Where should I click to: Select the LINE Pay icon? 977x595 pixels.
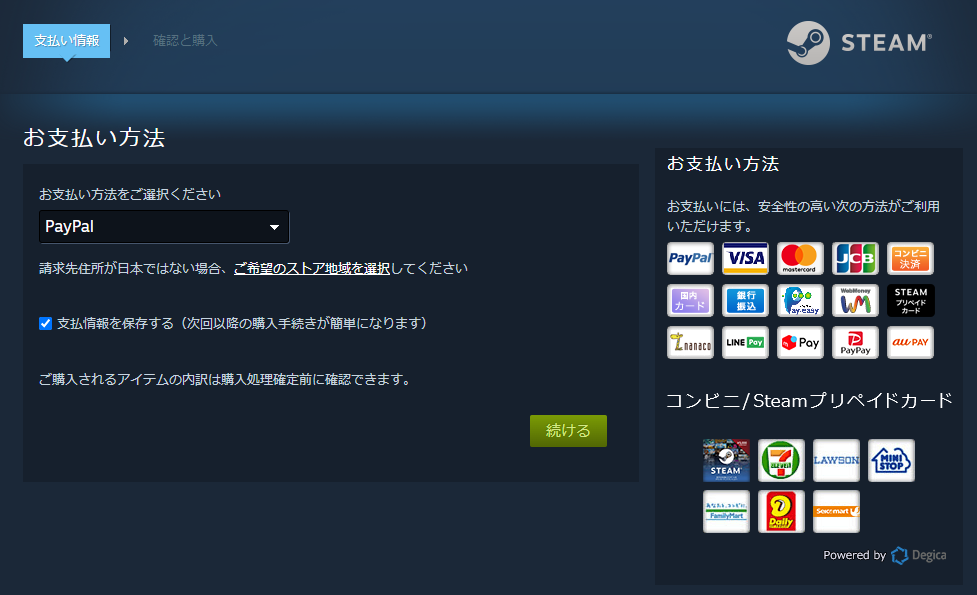[745, 342]
